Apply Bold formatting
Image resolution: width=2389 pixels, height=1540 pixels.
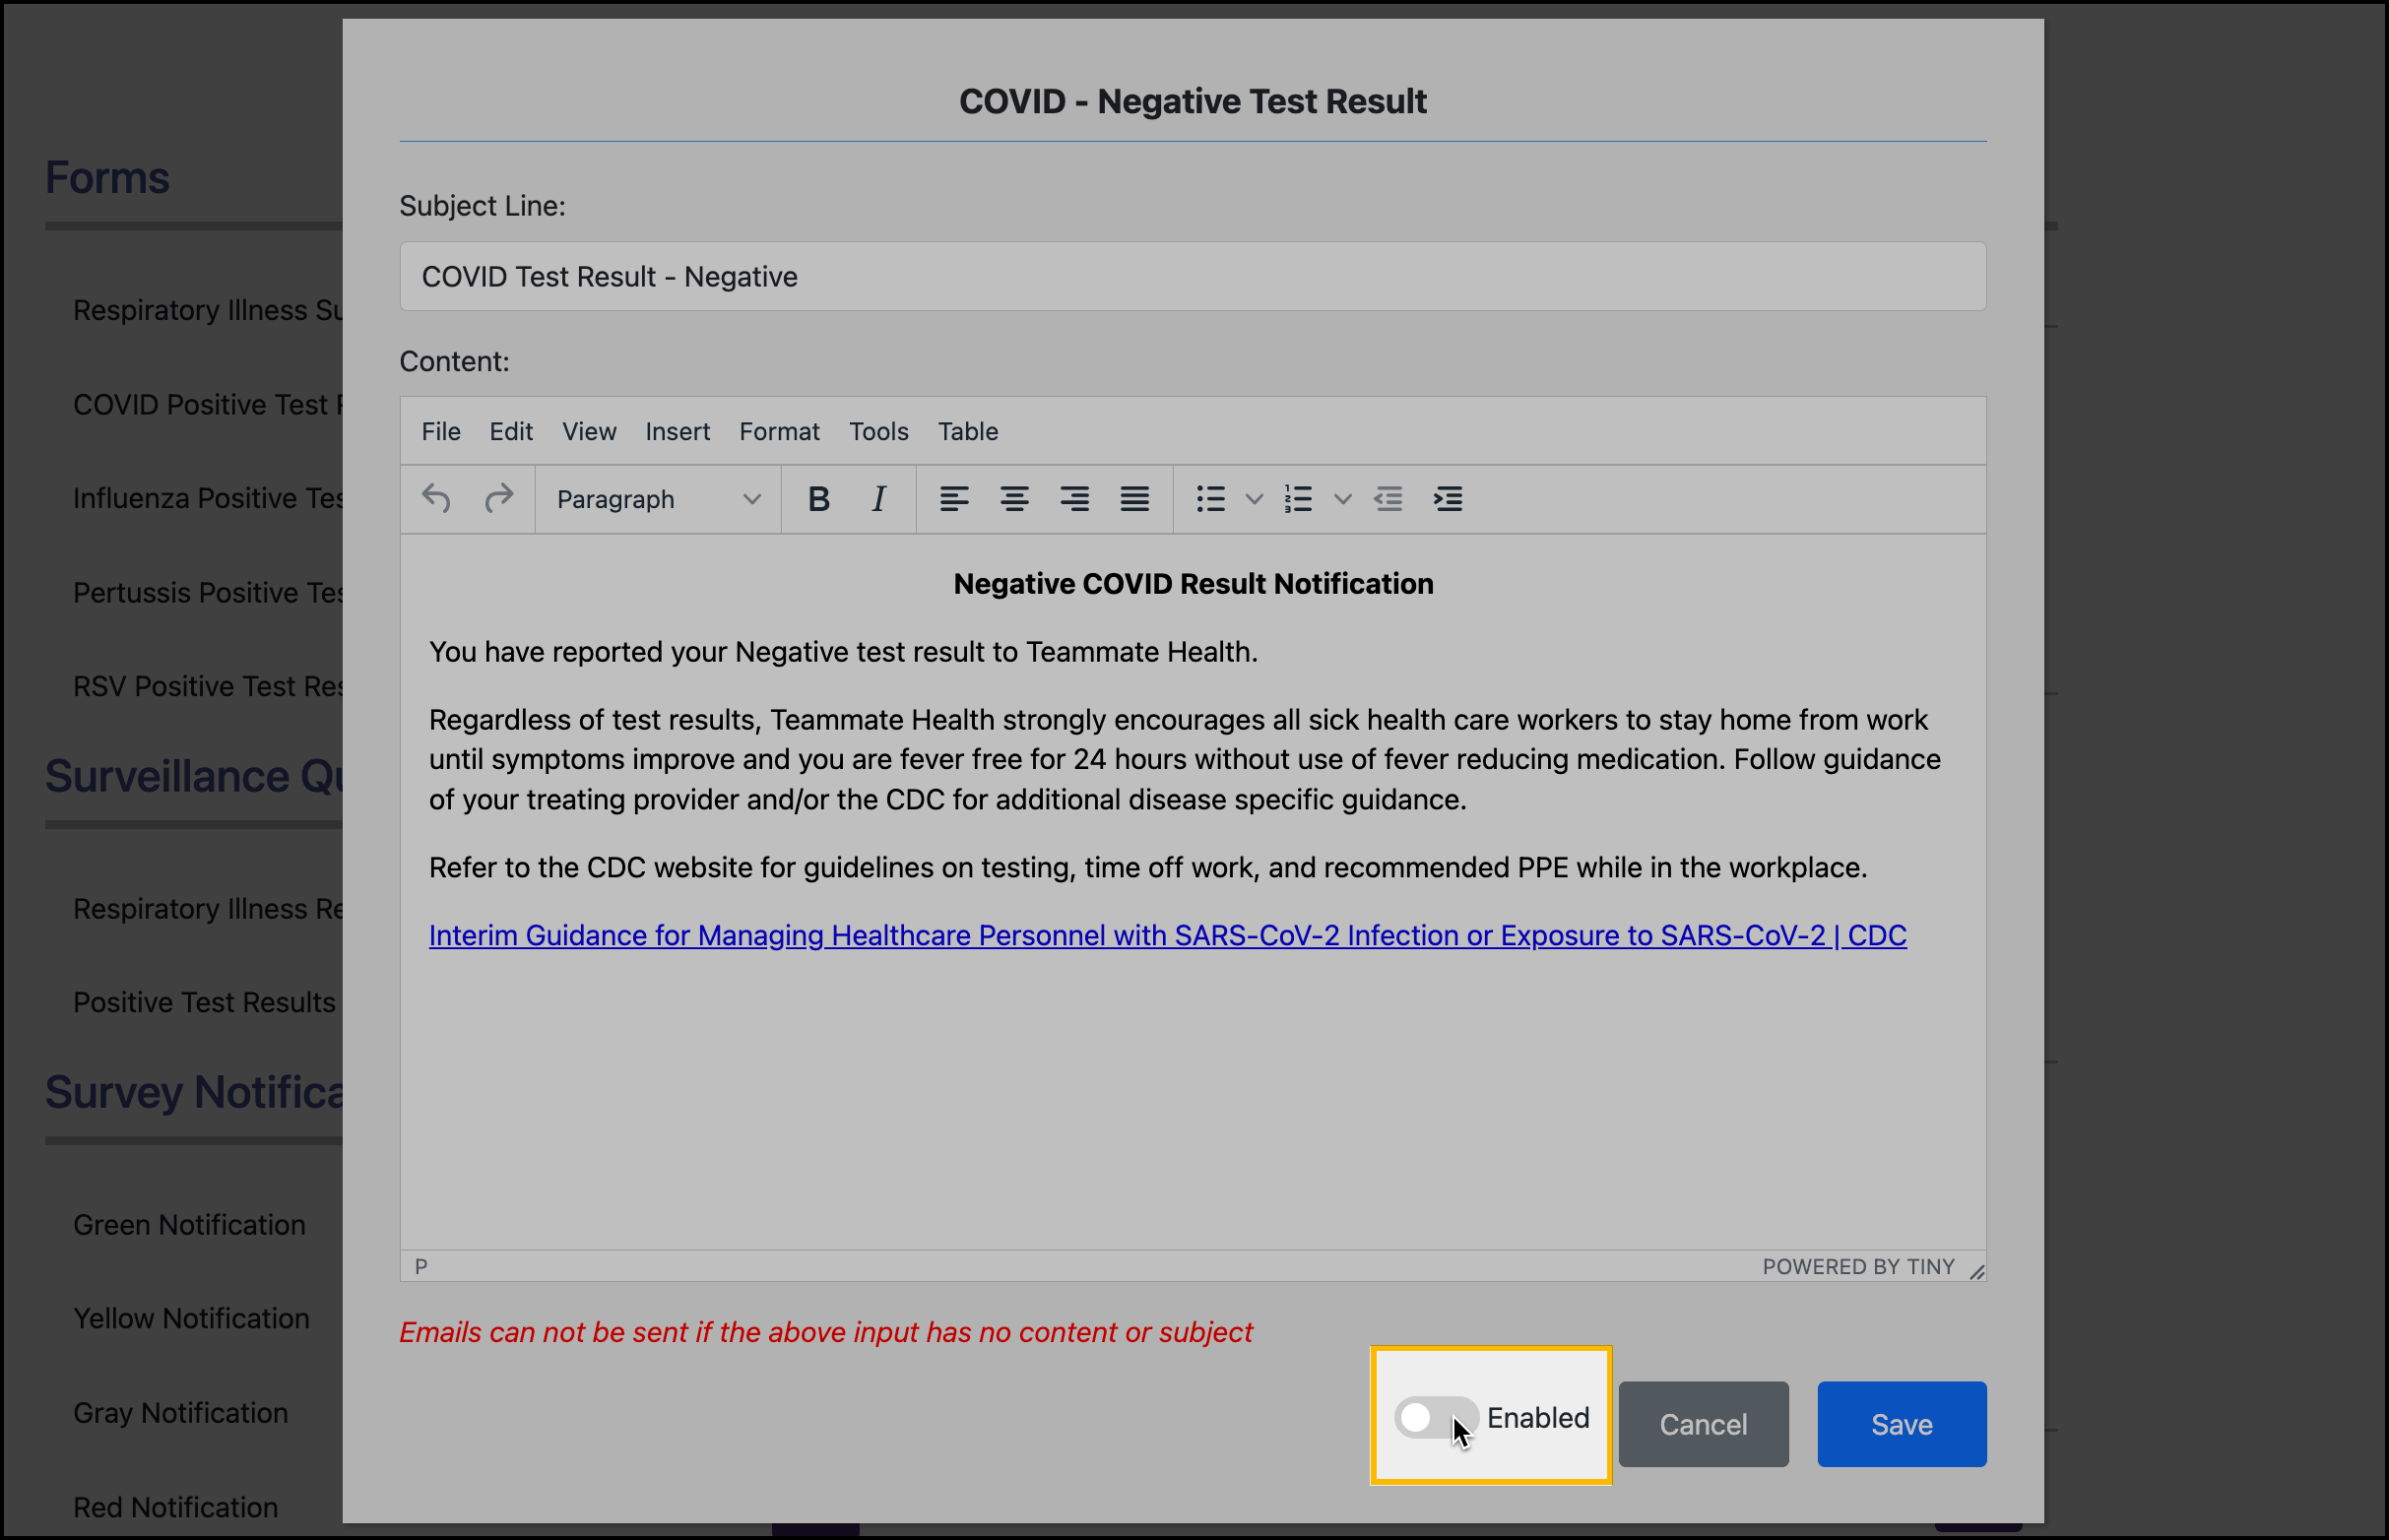[818, 499]
